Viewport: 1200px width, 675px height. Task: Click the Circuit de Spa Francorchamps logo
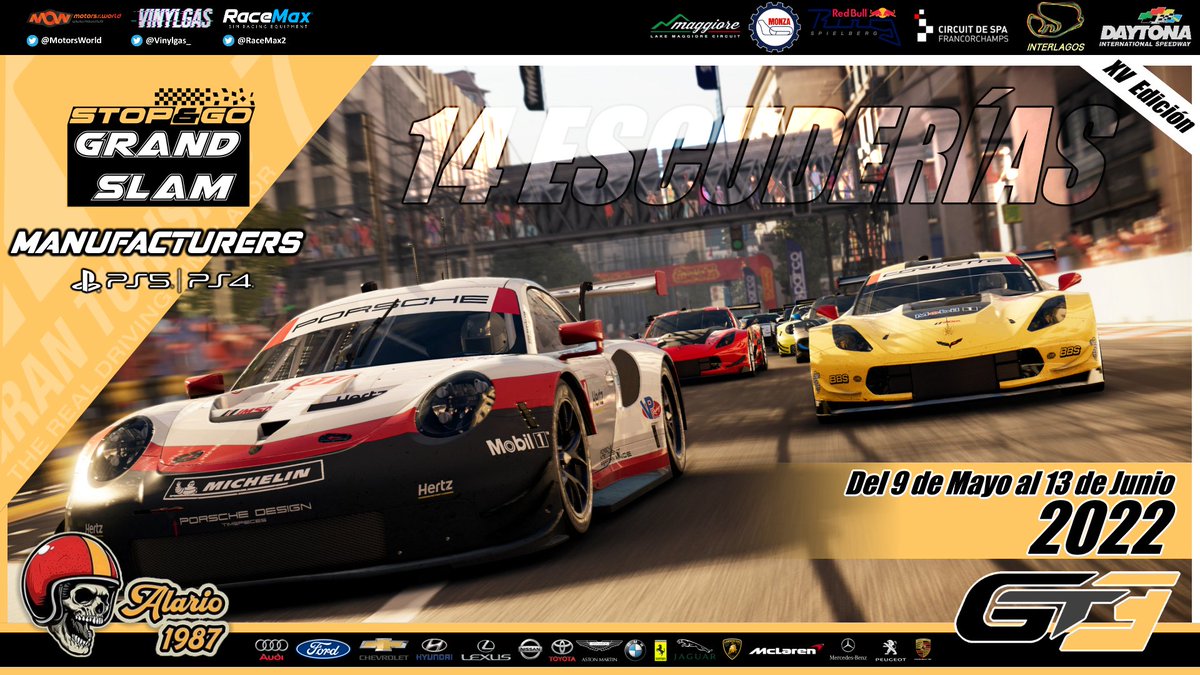pos(960,27)
